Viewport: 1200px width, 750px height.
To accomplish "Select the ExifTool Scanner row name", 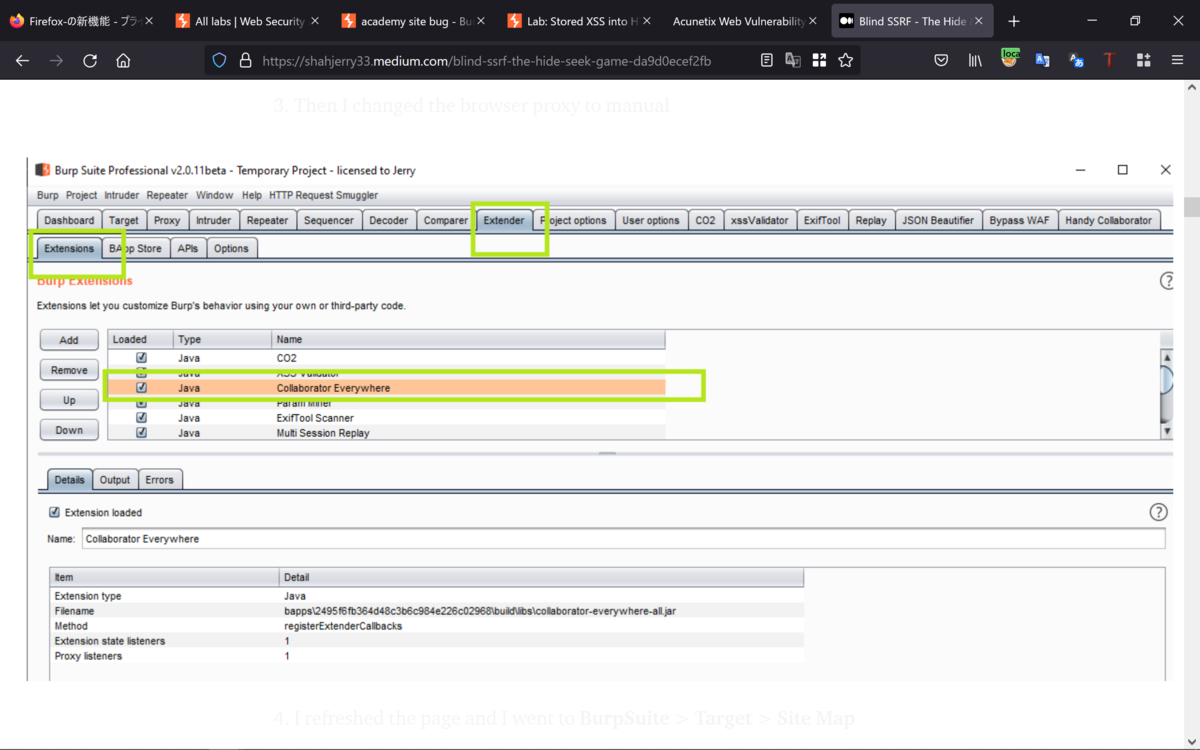I will (x=315, y=418).
